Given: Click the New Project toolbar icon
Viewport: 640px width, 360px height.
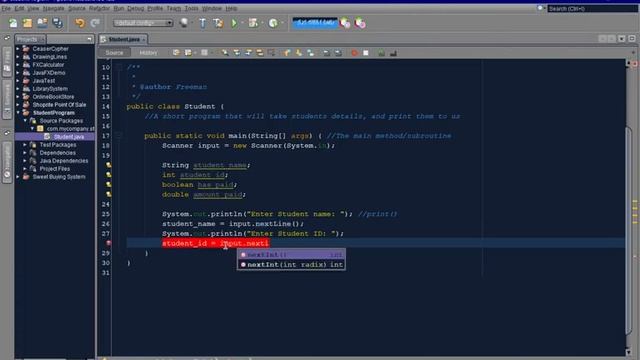Looking at the screenshot, I should 27,23.
